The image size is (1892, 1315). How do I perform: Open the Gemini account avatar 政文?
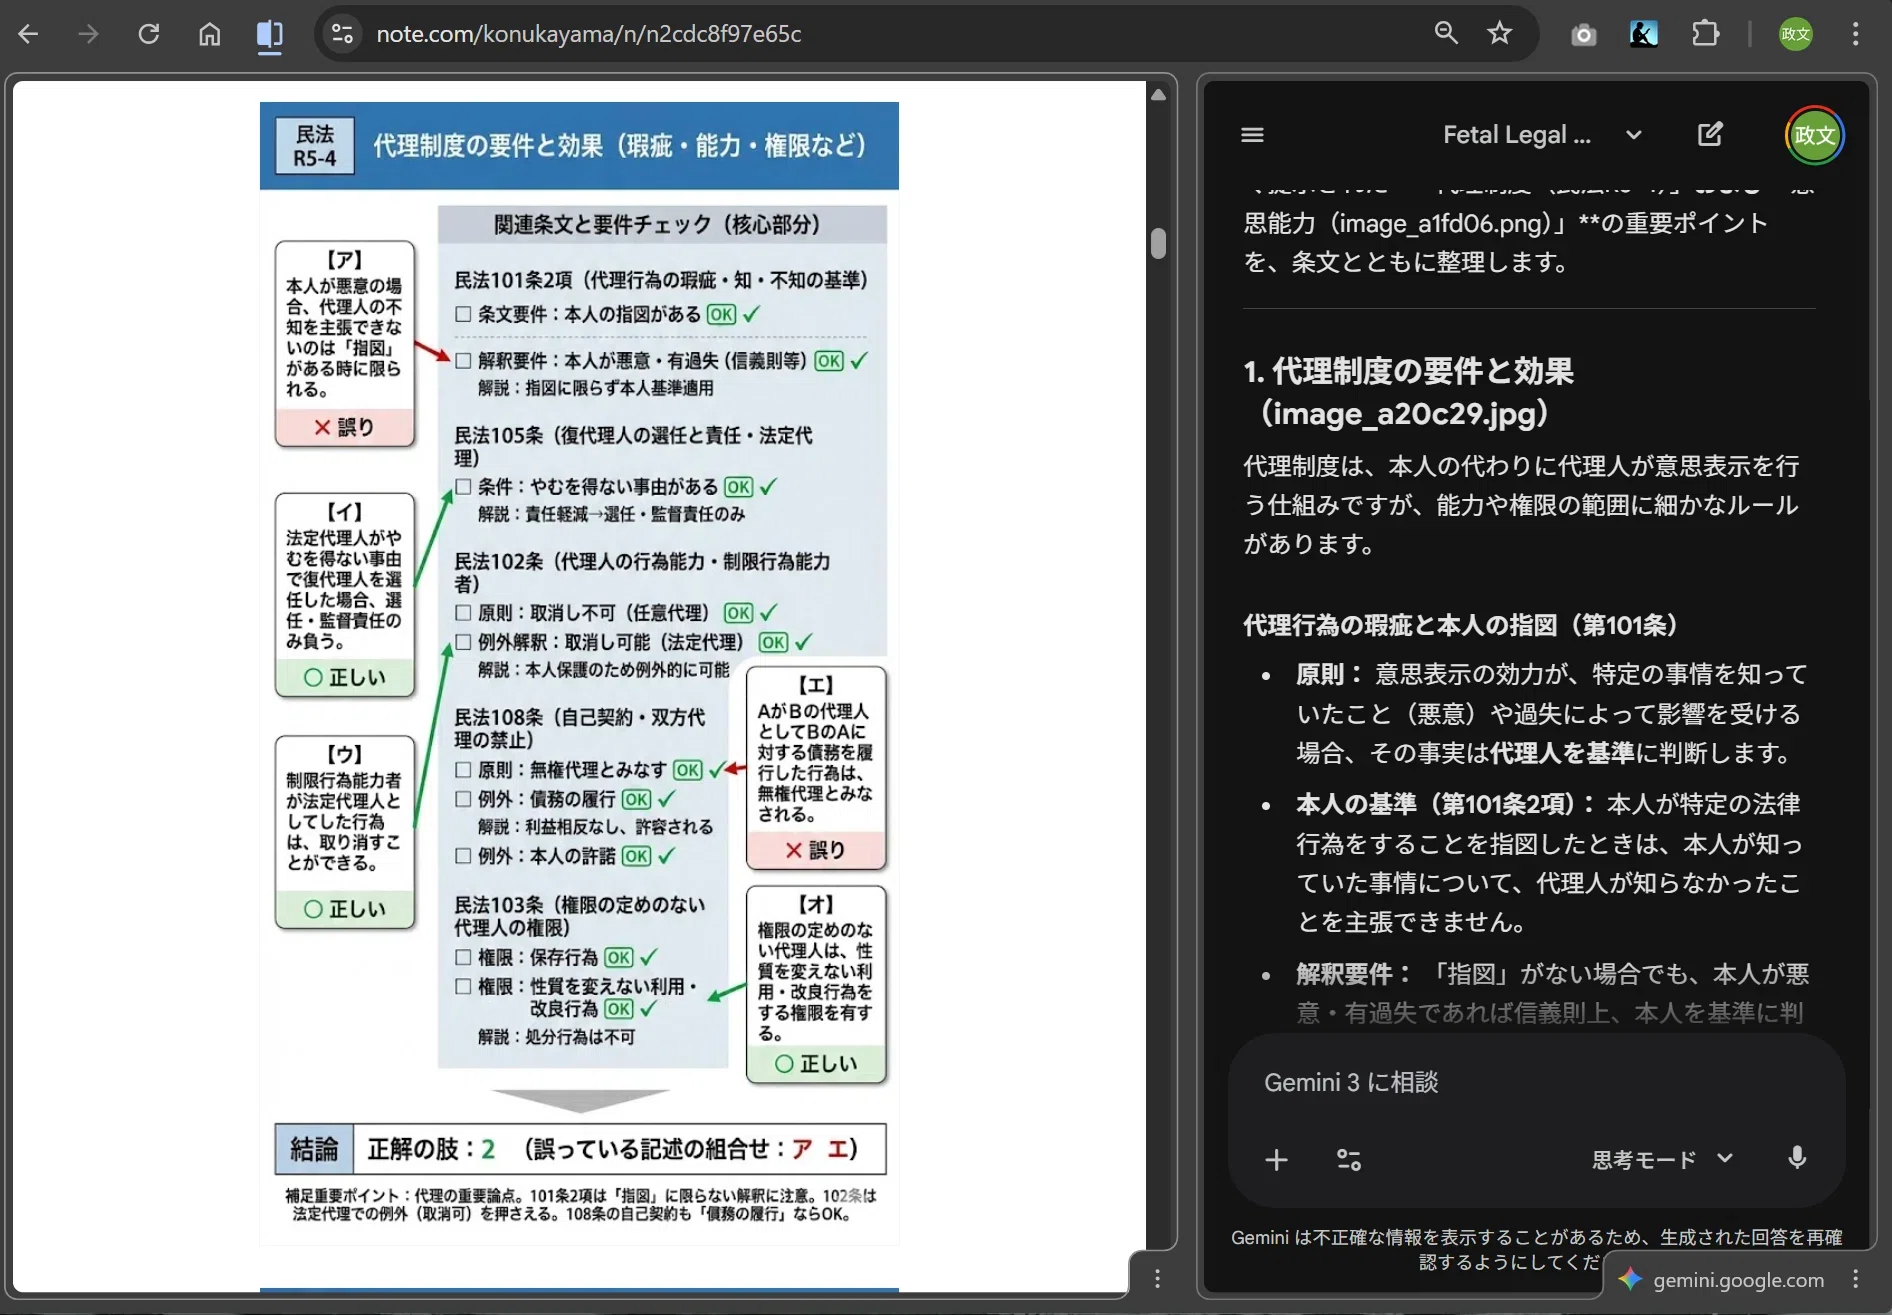coord(1814,135)
